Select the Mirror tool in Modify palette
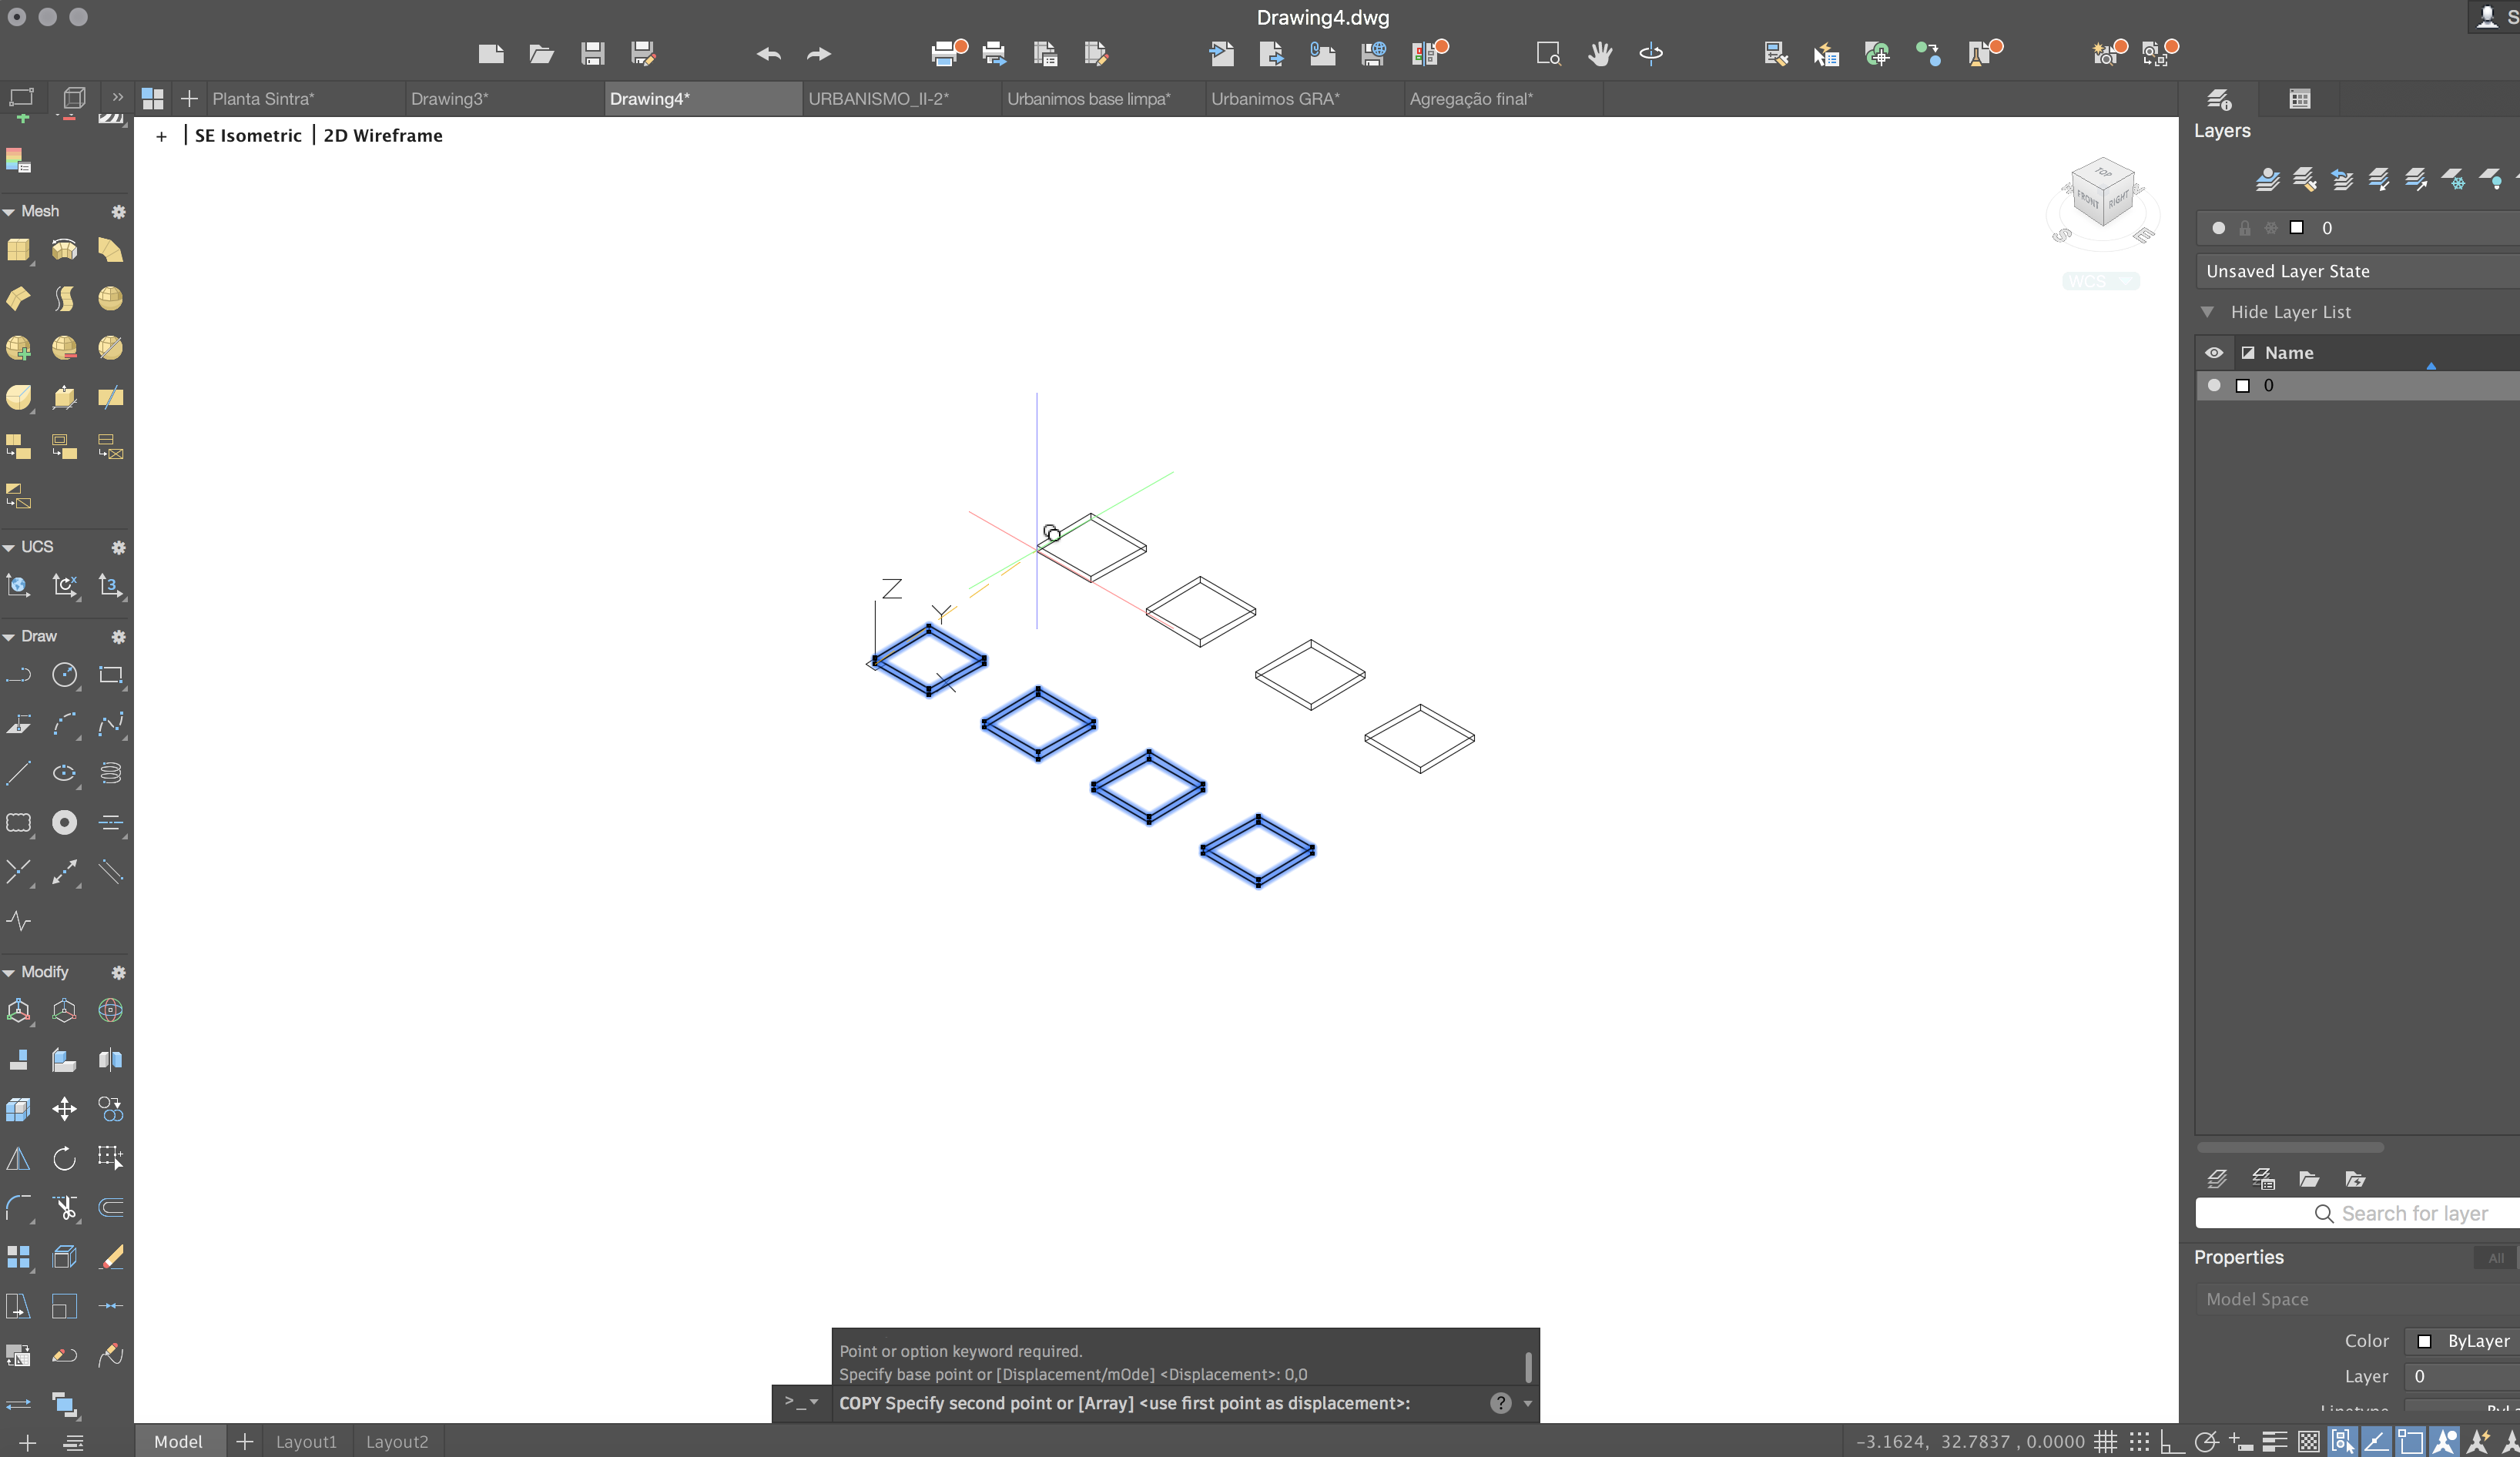This screenshot has height=1457, width=2520. pos(19,1158)
